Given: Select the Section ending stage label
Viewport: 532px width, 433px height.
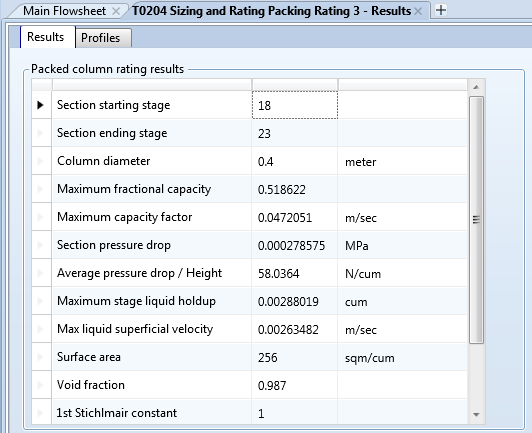Looking at the screenshot, I should click(x=112, y=133).
